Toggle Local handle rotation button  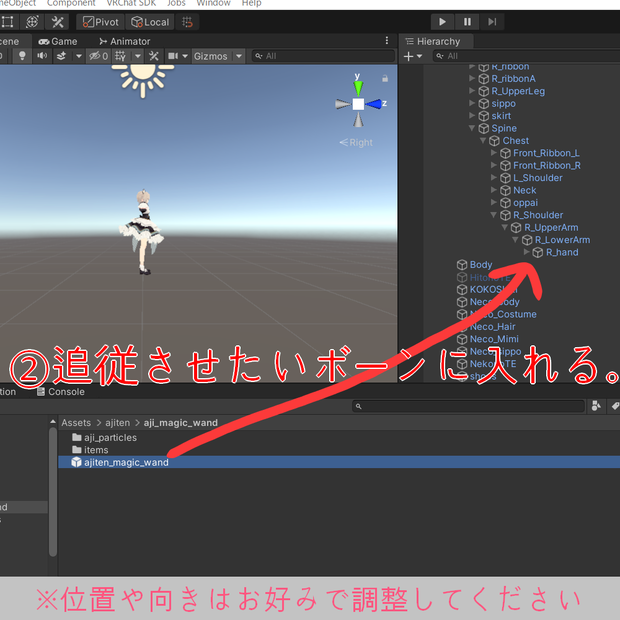coord(150,22)
